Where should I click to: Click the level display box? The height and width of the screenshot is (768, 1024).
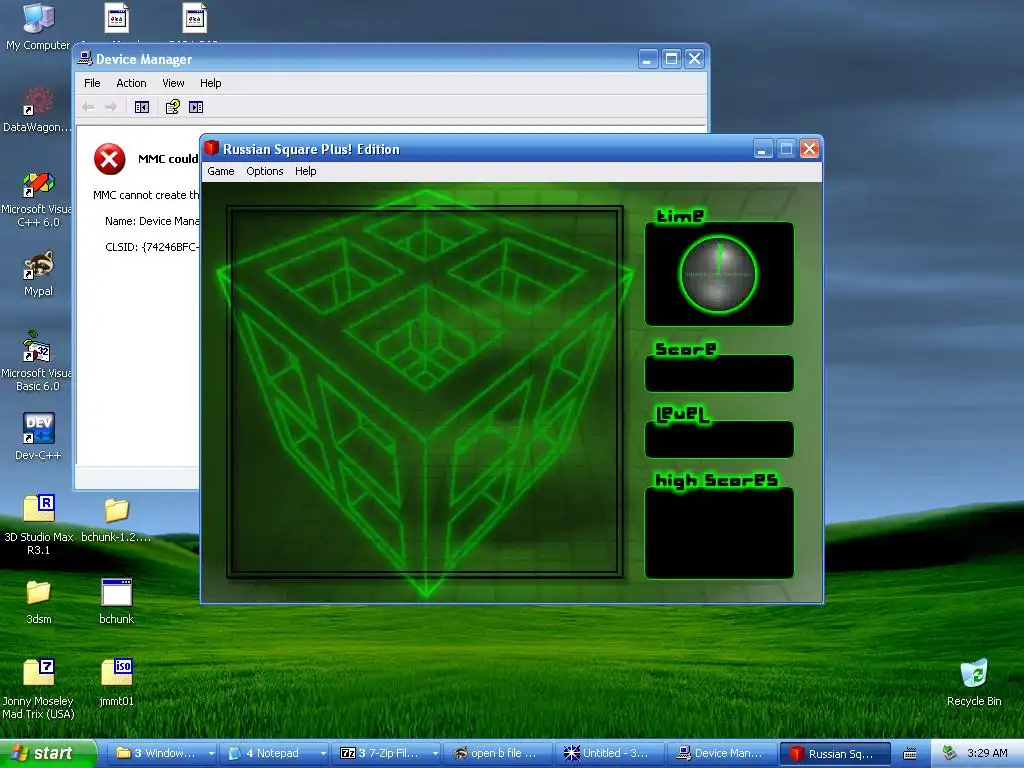pos(719,440)
